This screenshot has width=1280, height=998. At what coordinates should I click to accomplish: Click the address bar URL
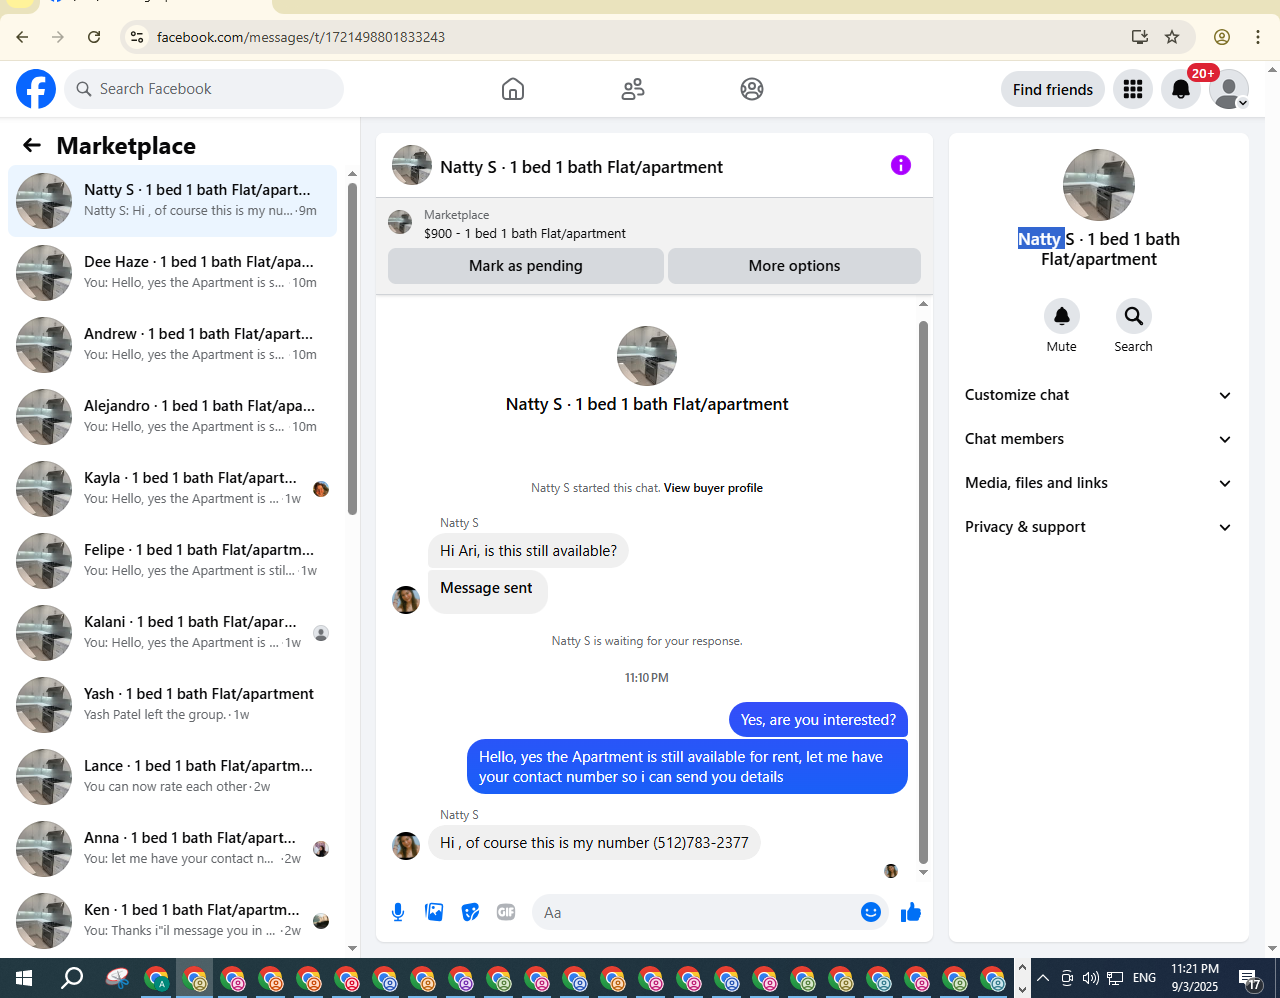301,37
